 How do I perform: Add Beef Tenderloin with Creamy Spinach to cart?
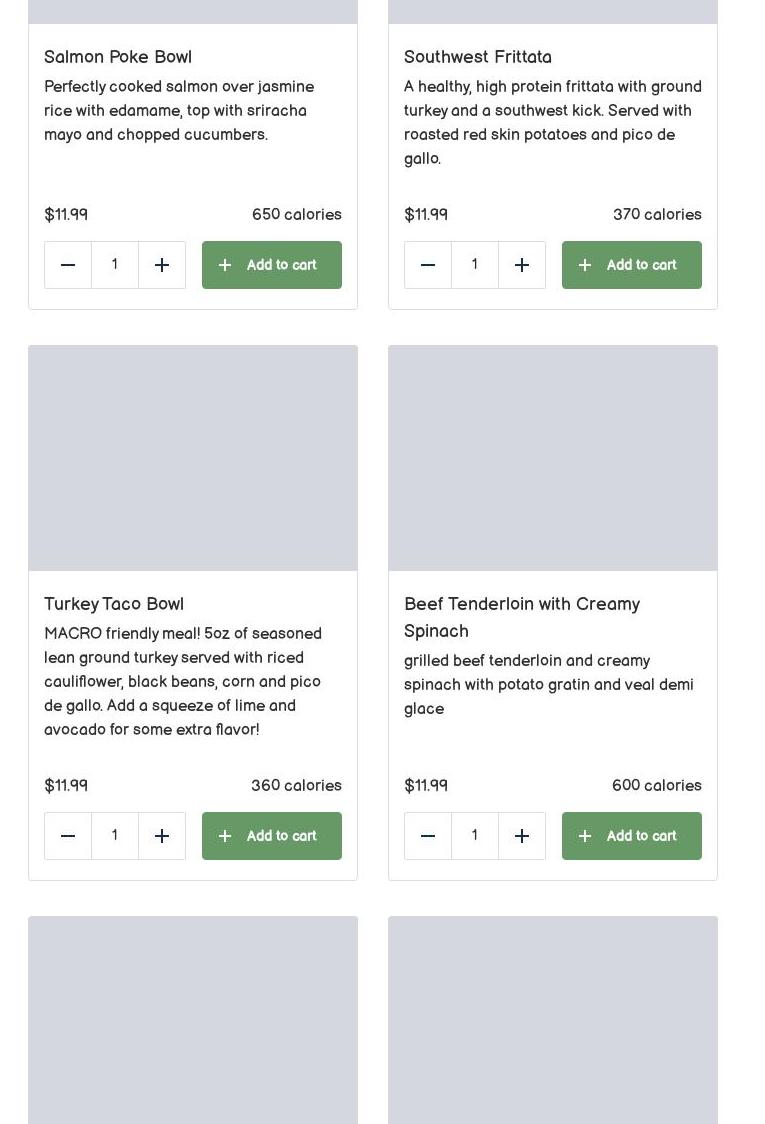[x=632, y=836]
